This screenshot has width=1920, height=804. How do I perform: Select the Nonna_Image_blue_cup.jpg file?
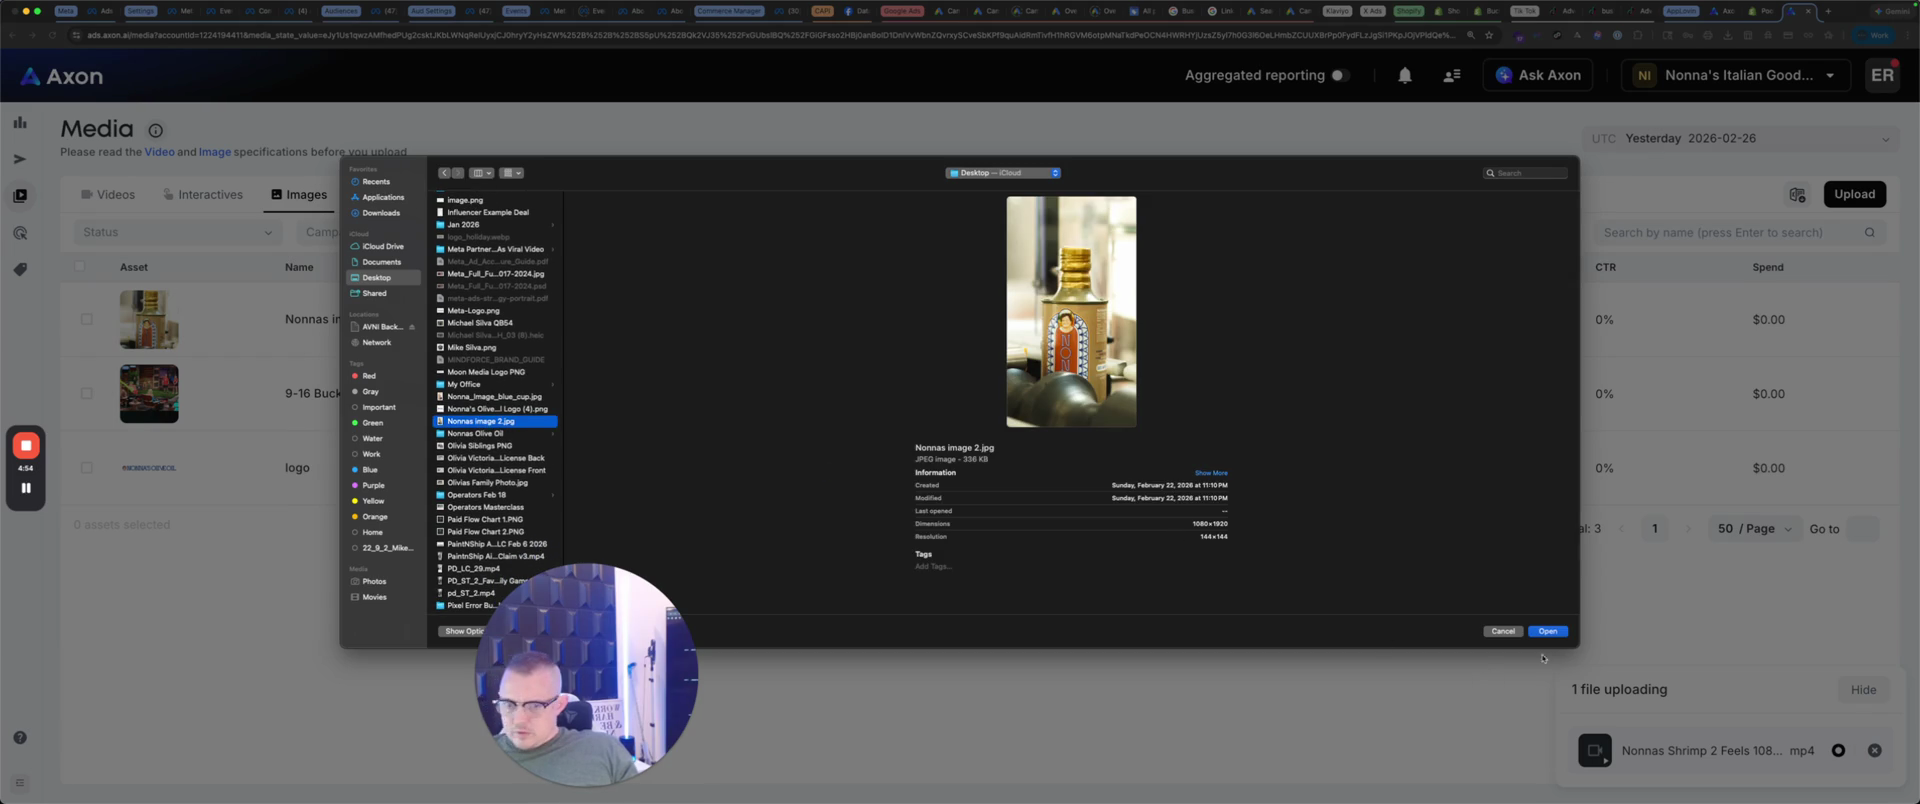pyautogui.click(x=494, y=397)
